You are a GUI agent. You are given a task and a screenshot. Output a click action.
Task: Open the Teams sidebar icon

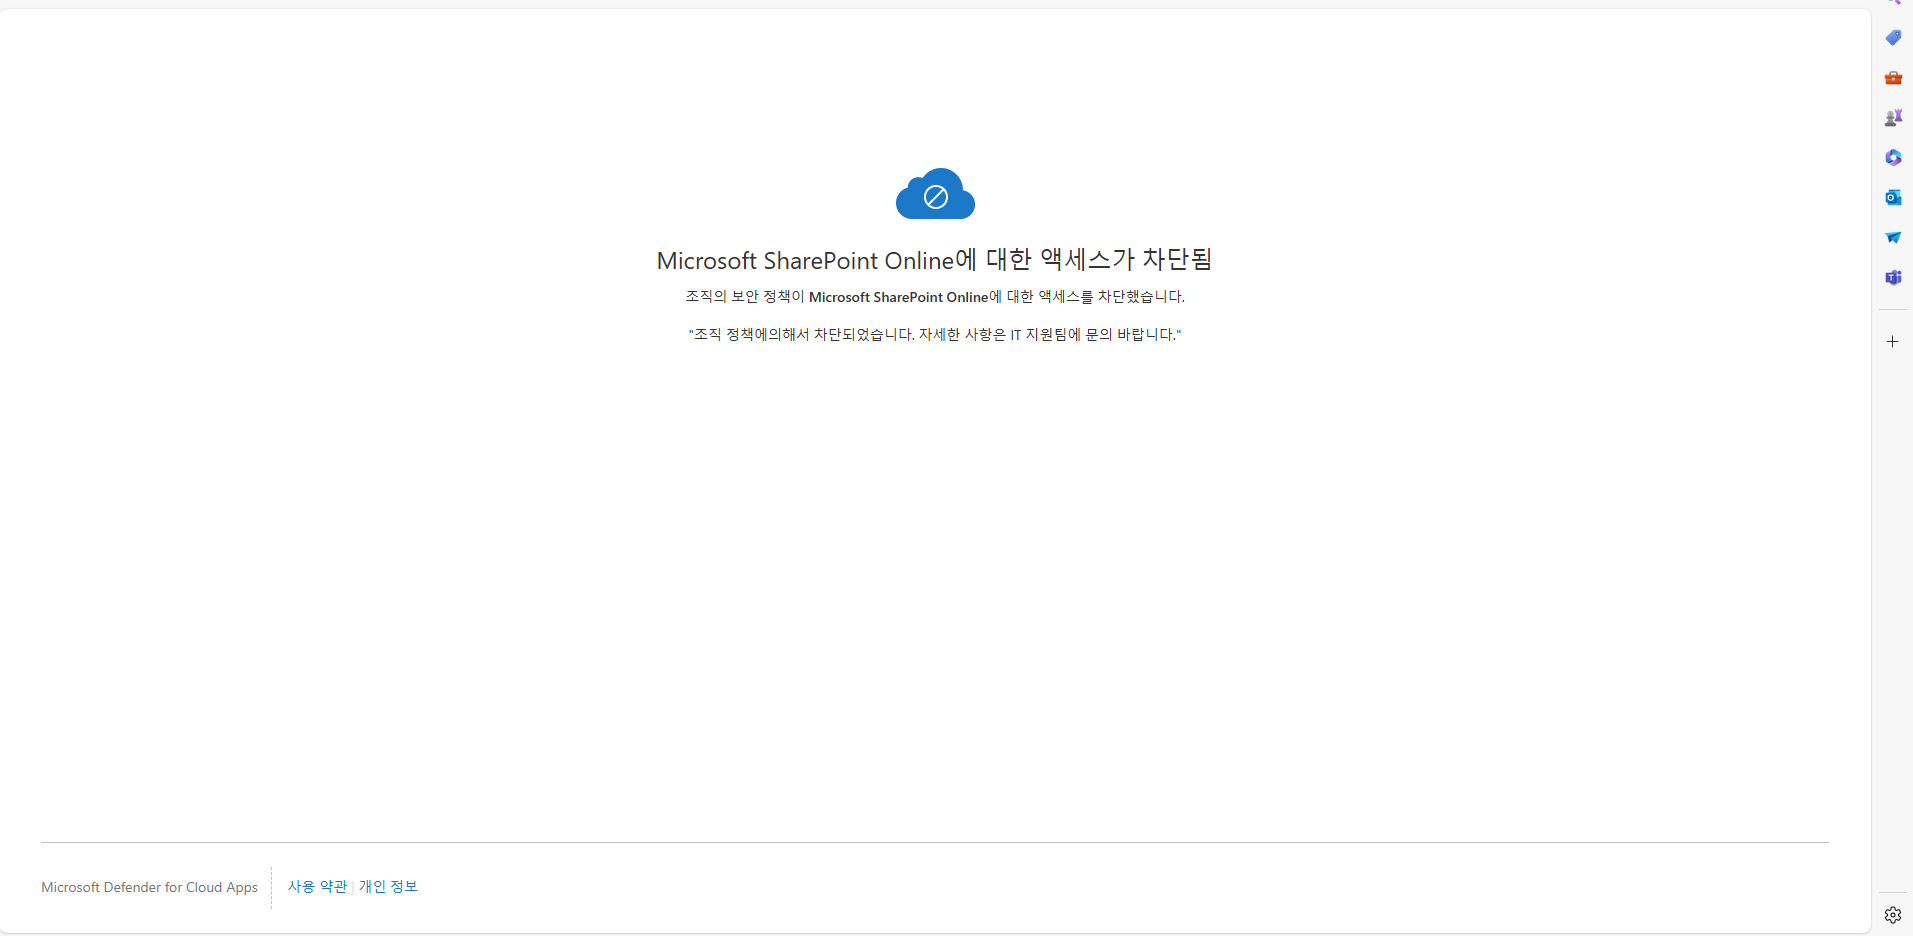(x=1893, y=278)
